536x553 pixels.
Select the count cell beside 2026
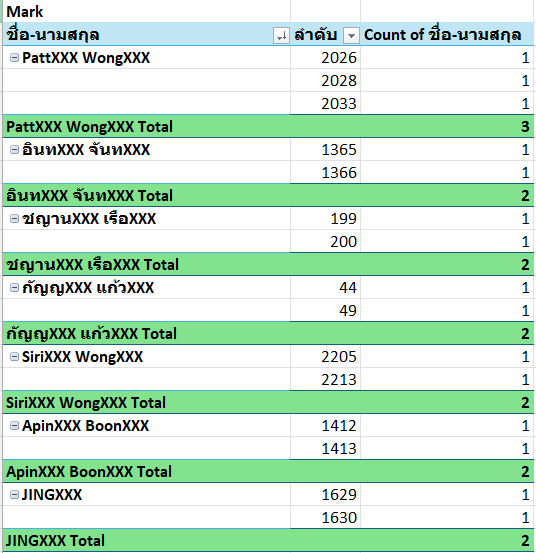pyautogui.click(x=447, y=57)
